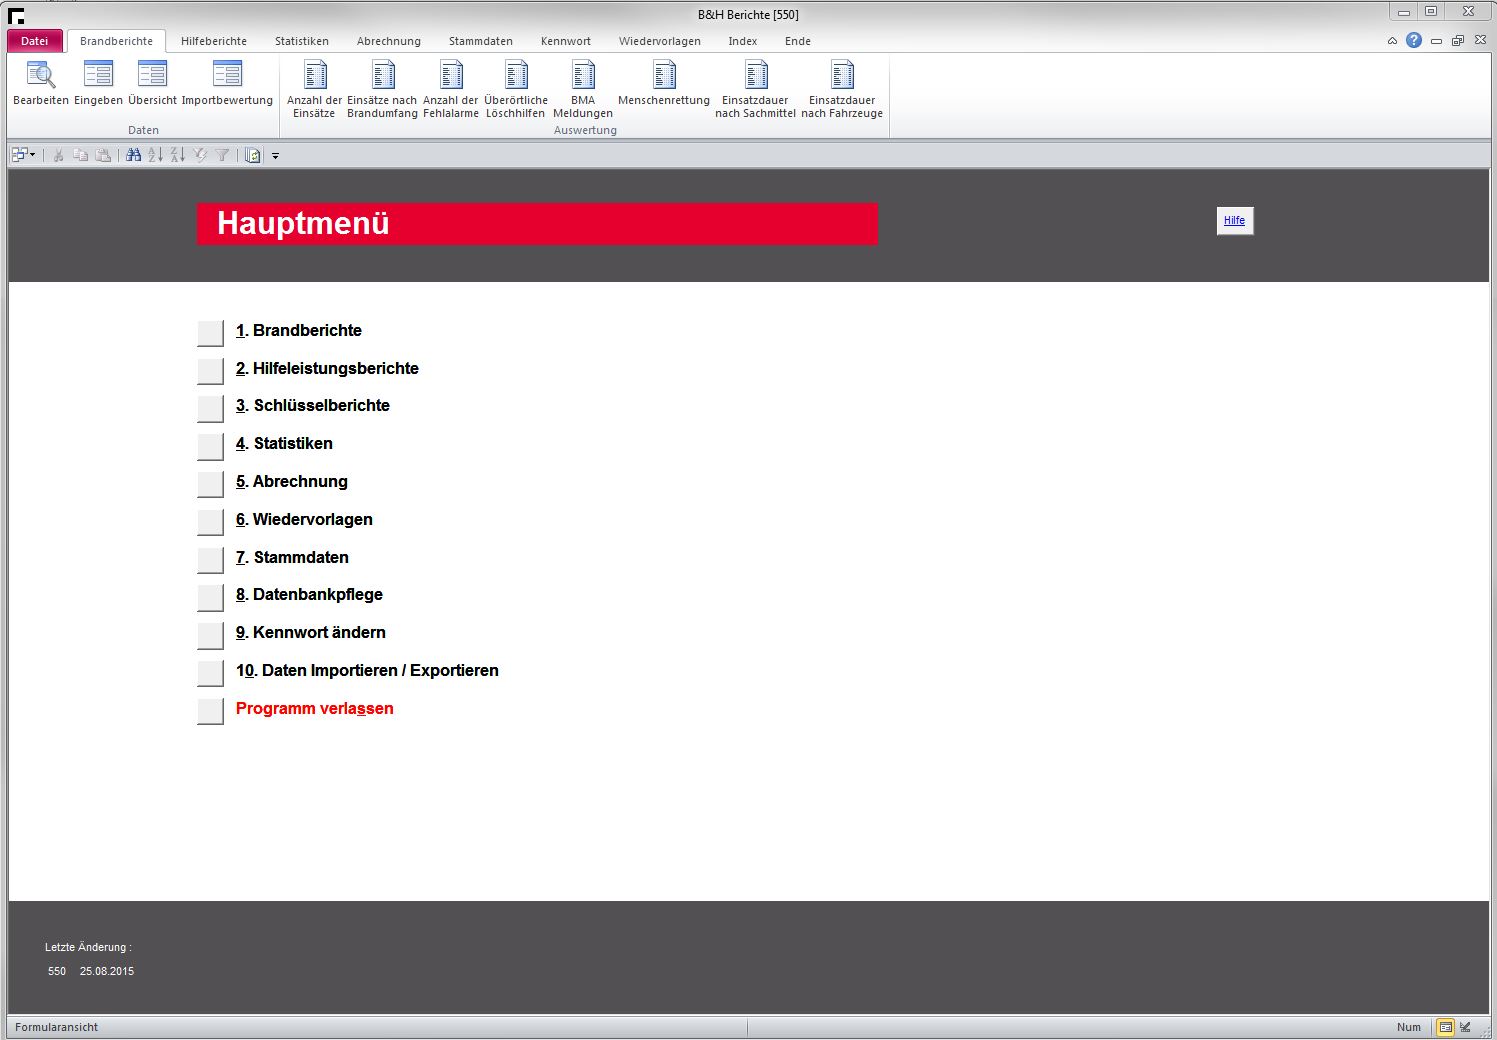Viewport: 1497px width, 1040px height.
Task: Click the funnel Filter toolbar icon
Action: coord(222,155)
